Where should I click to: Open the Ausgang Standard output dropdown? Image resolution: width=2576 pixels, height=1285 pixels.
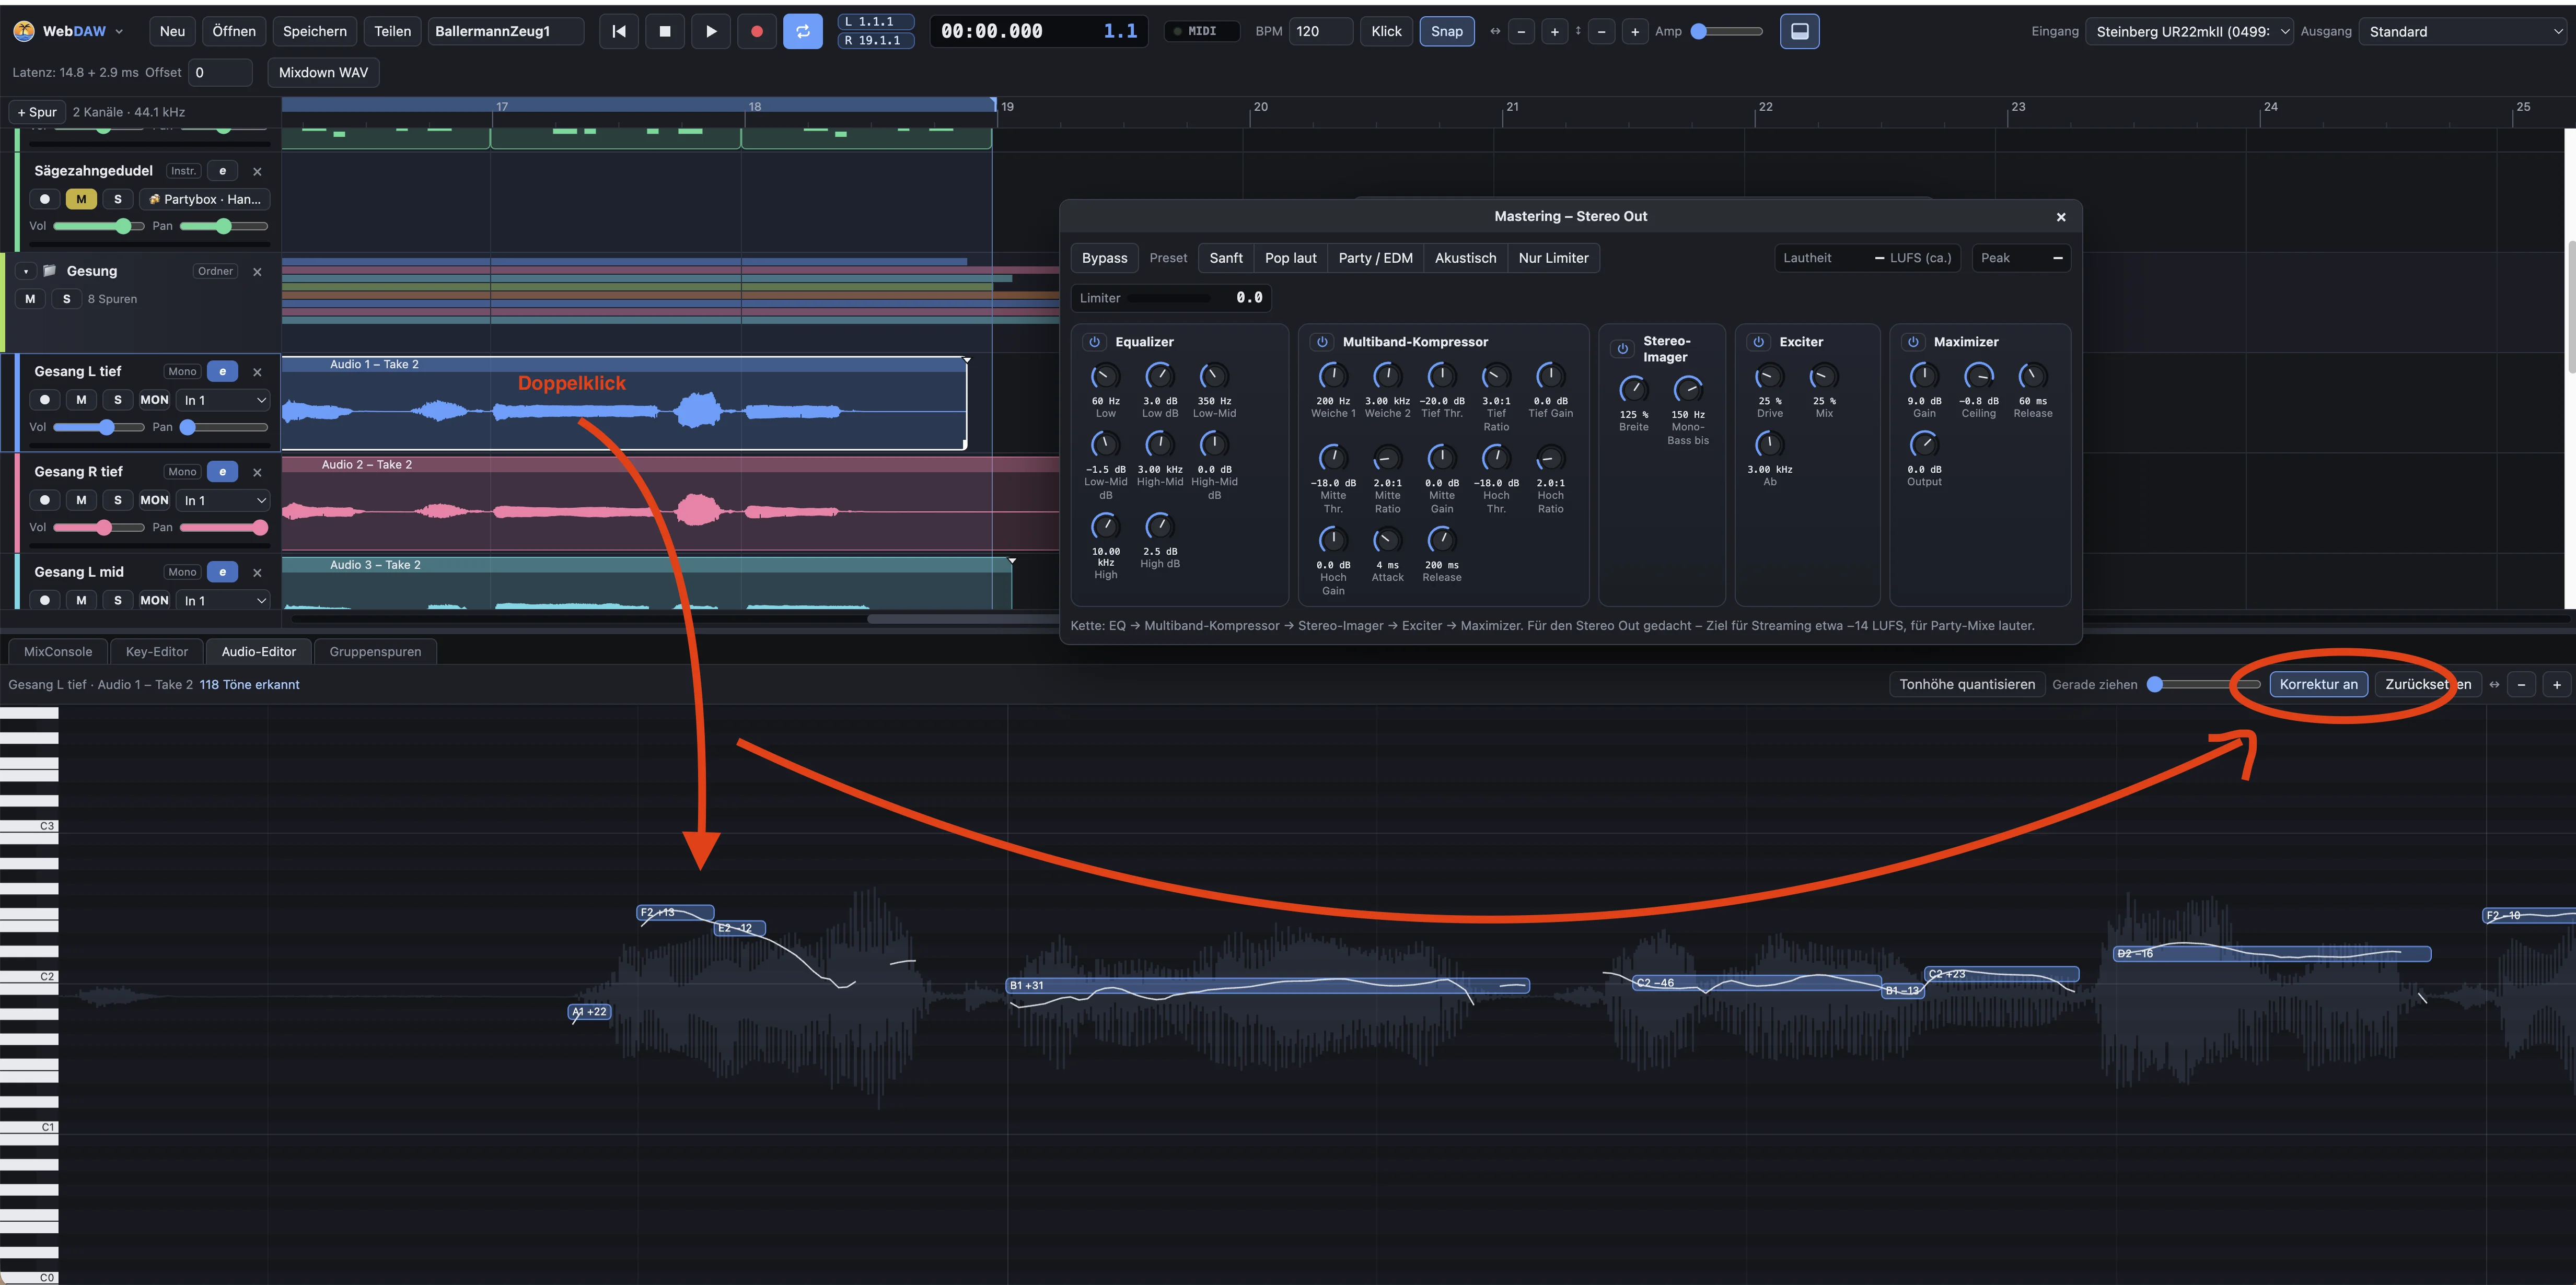click(x=2462, y=31)
